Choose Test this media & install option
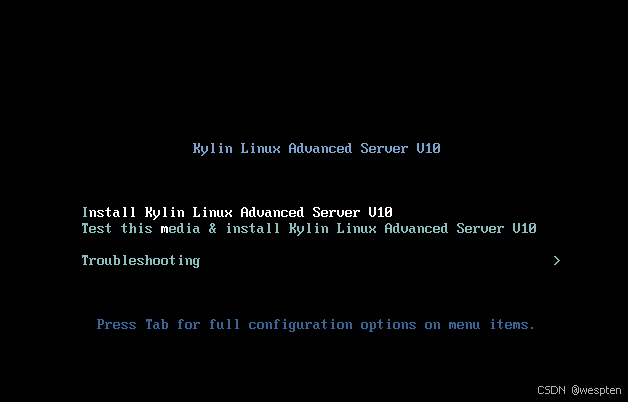This screenshot has width=628, height=402. (309, 229)
